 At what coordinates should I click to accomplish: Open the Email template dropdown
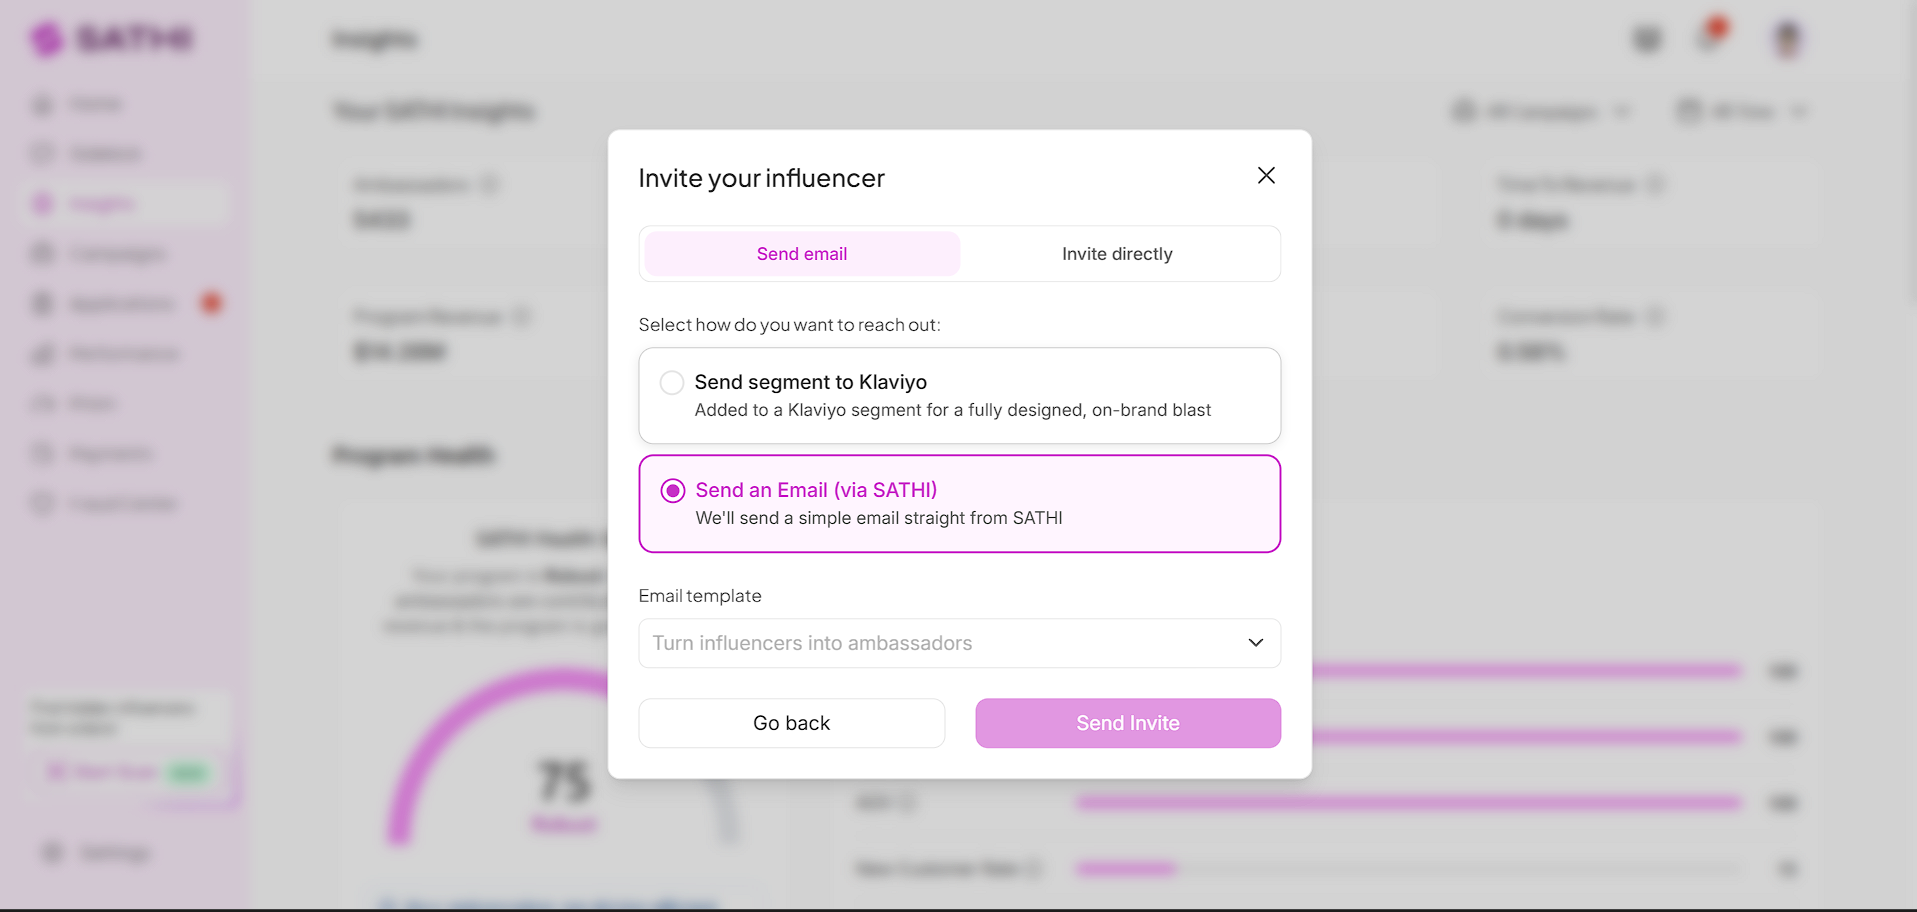click(960, 643)
